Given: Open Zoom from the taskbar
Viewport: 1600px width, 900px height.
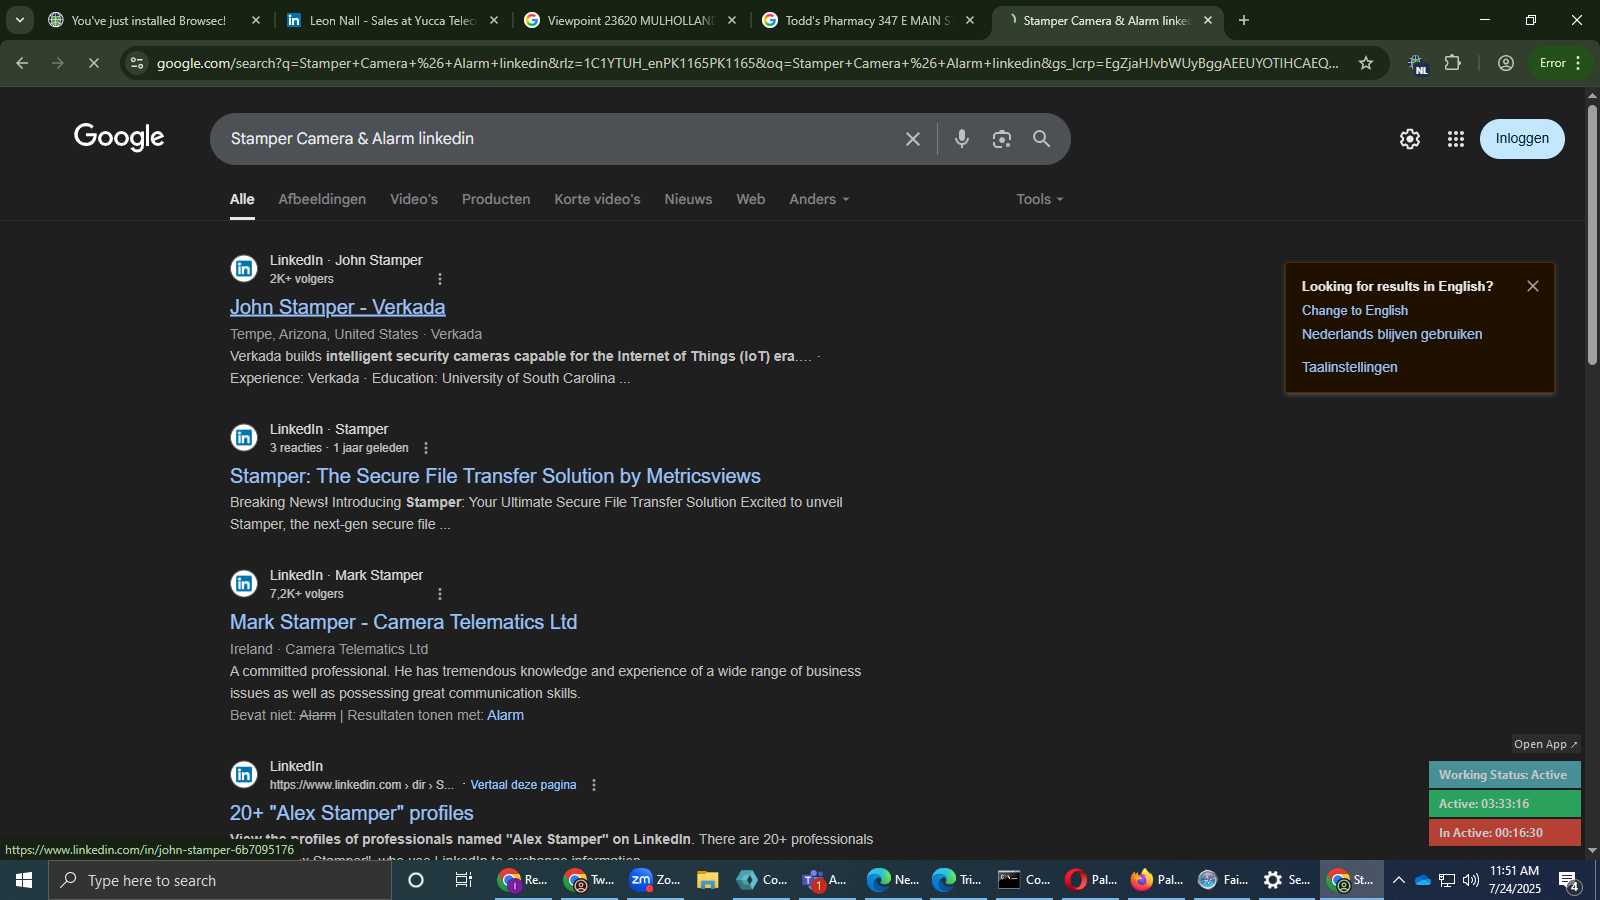Looking at the screenshot, I should click(x=655, y=880).
